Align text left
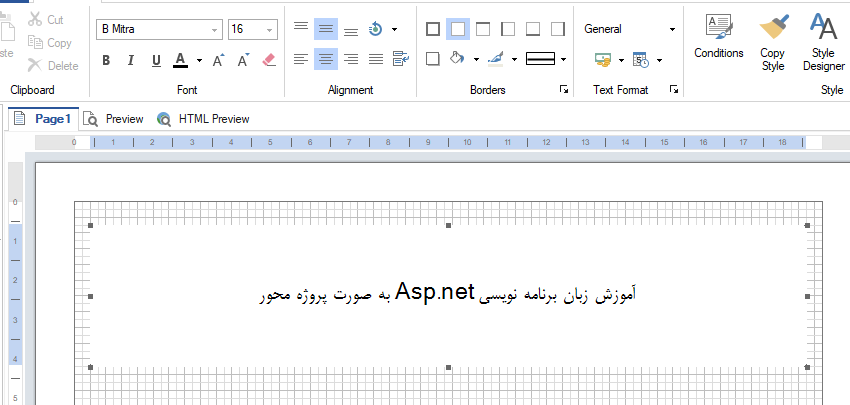Viewport: 850px width, 405px height. coord(301,59)
